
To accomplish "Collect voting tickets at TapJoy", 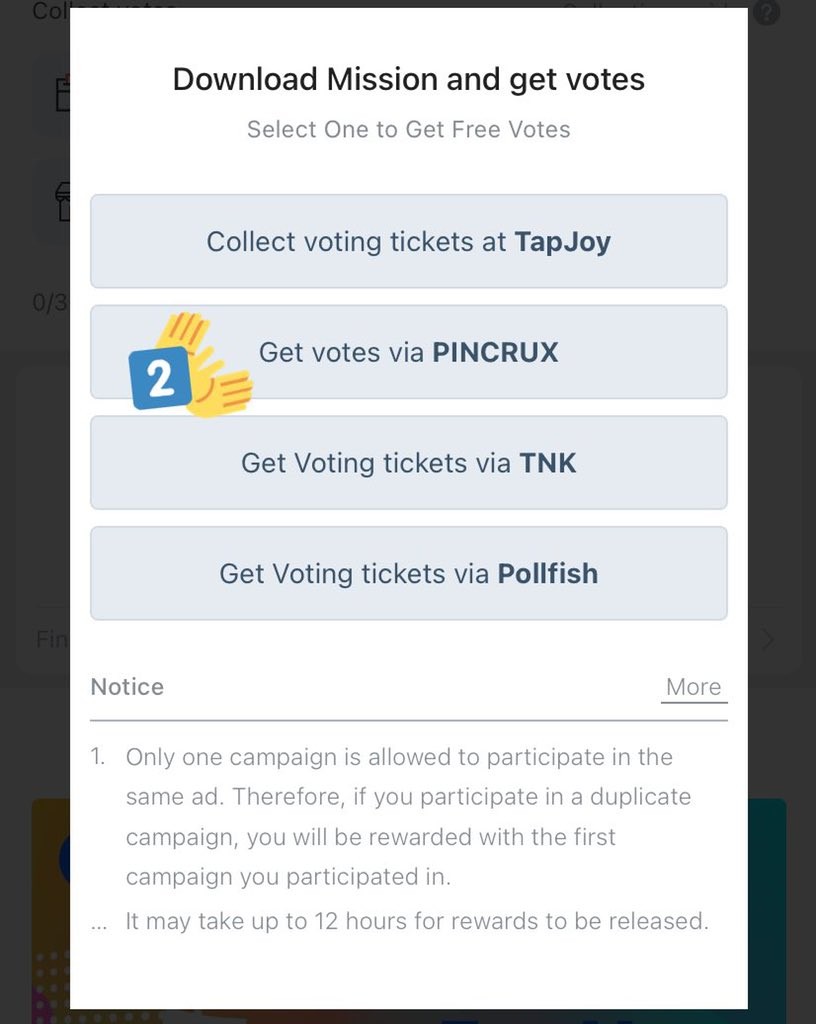I will tap(408, 242).
